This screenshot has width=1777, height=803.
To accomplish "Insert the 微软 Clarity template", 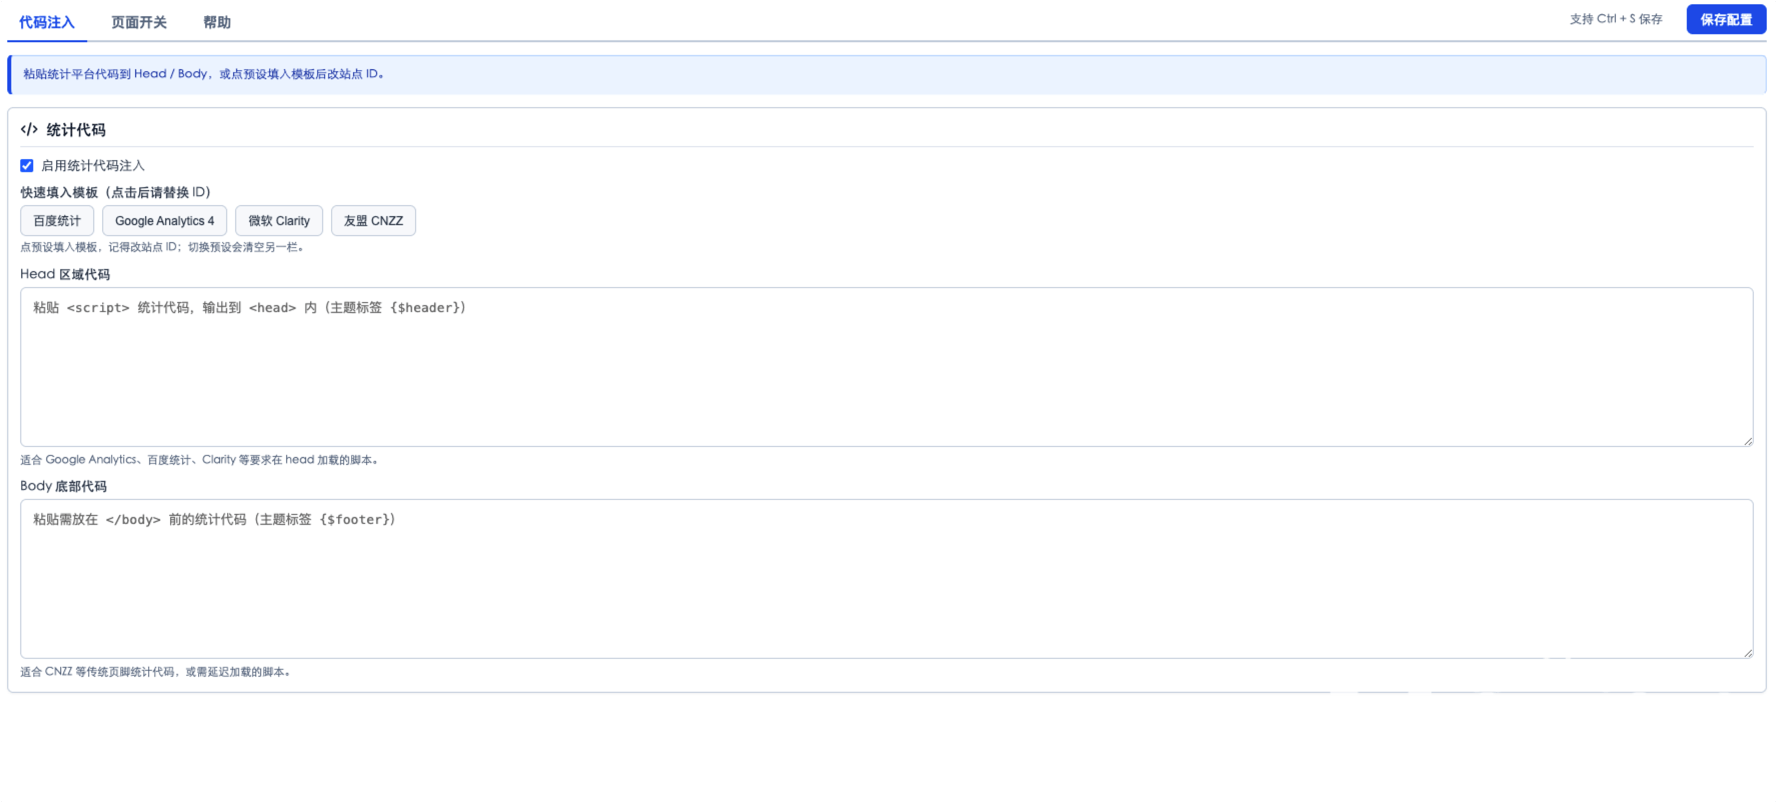I will [279, 221].
